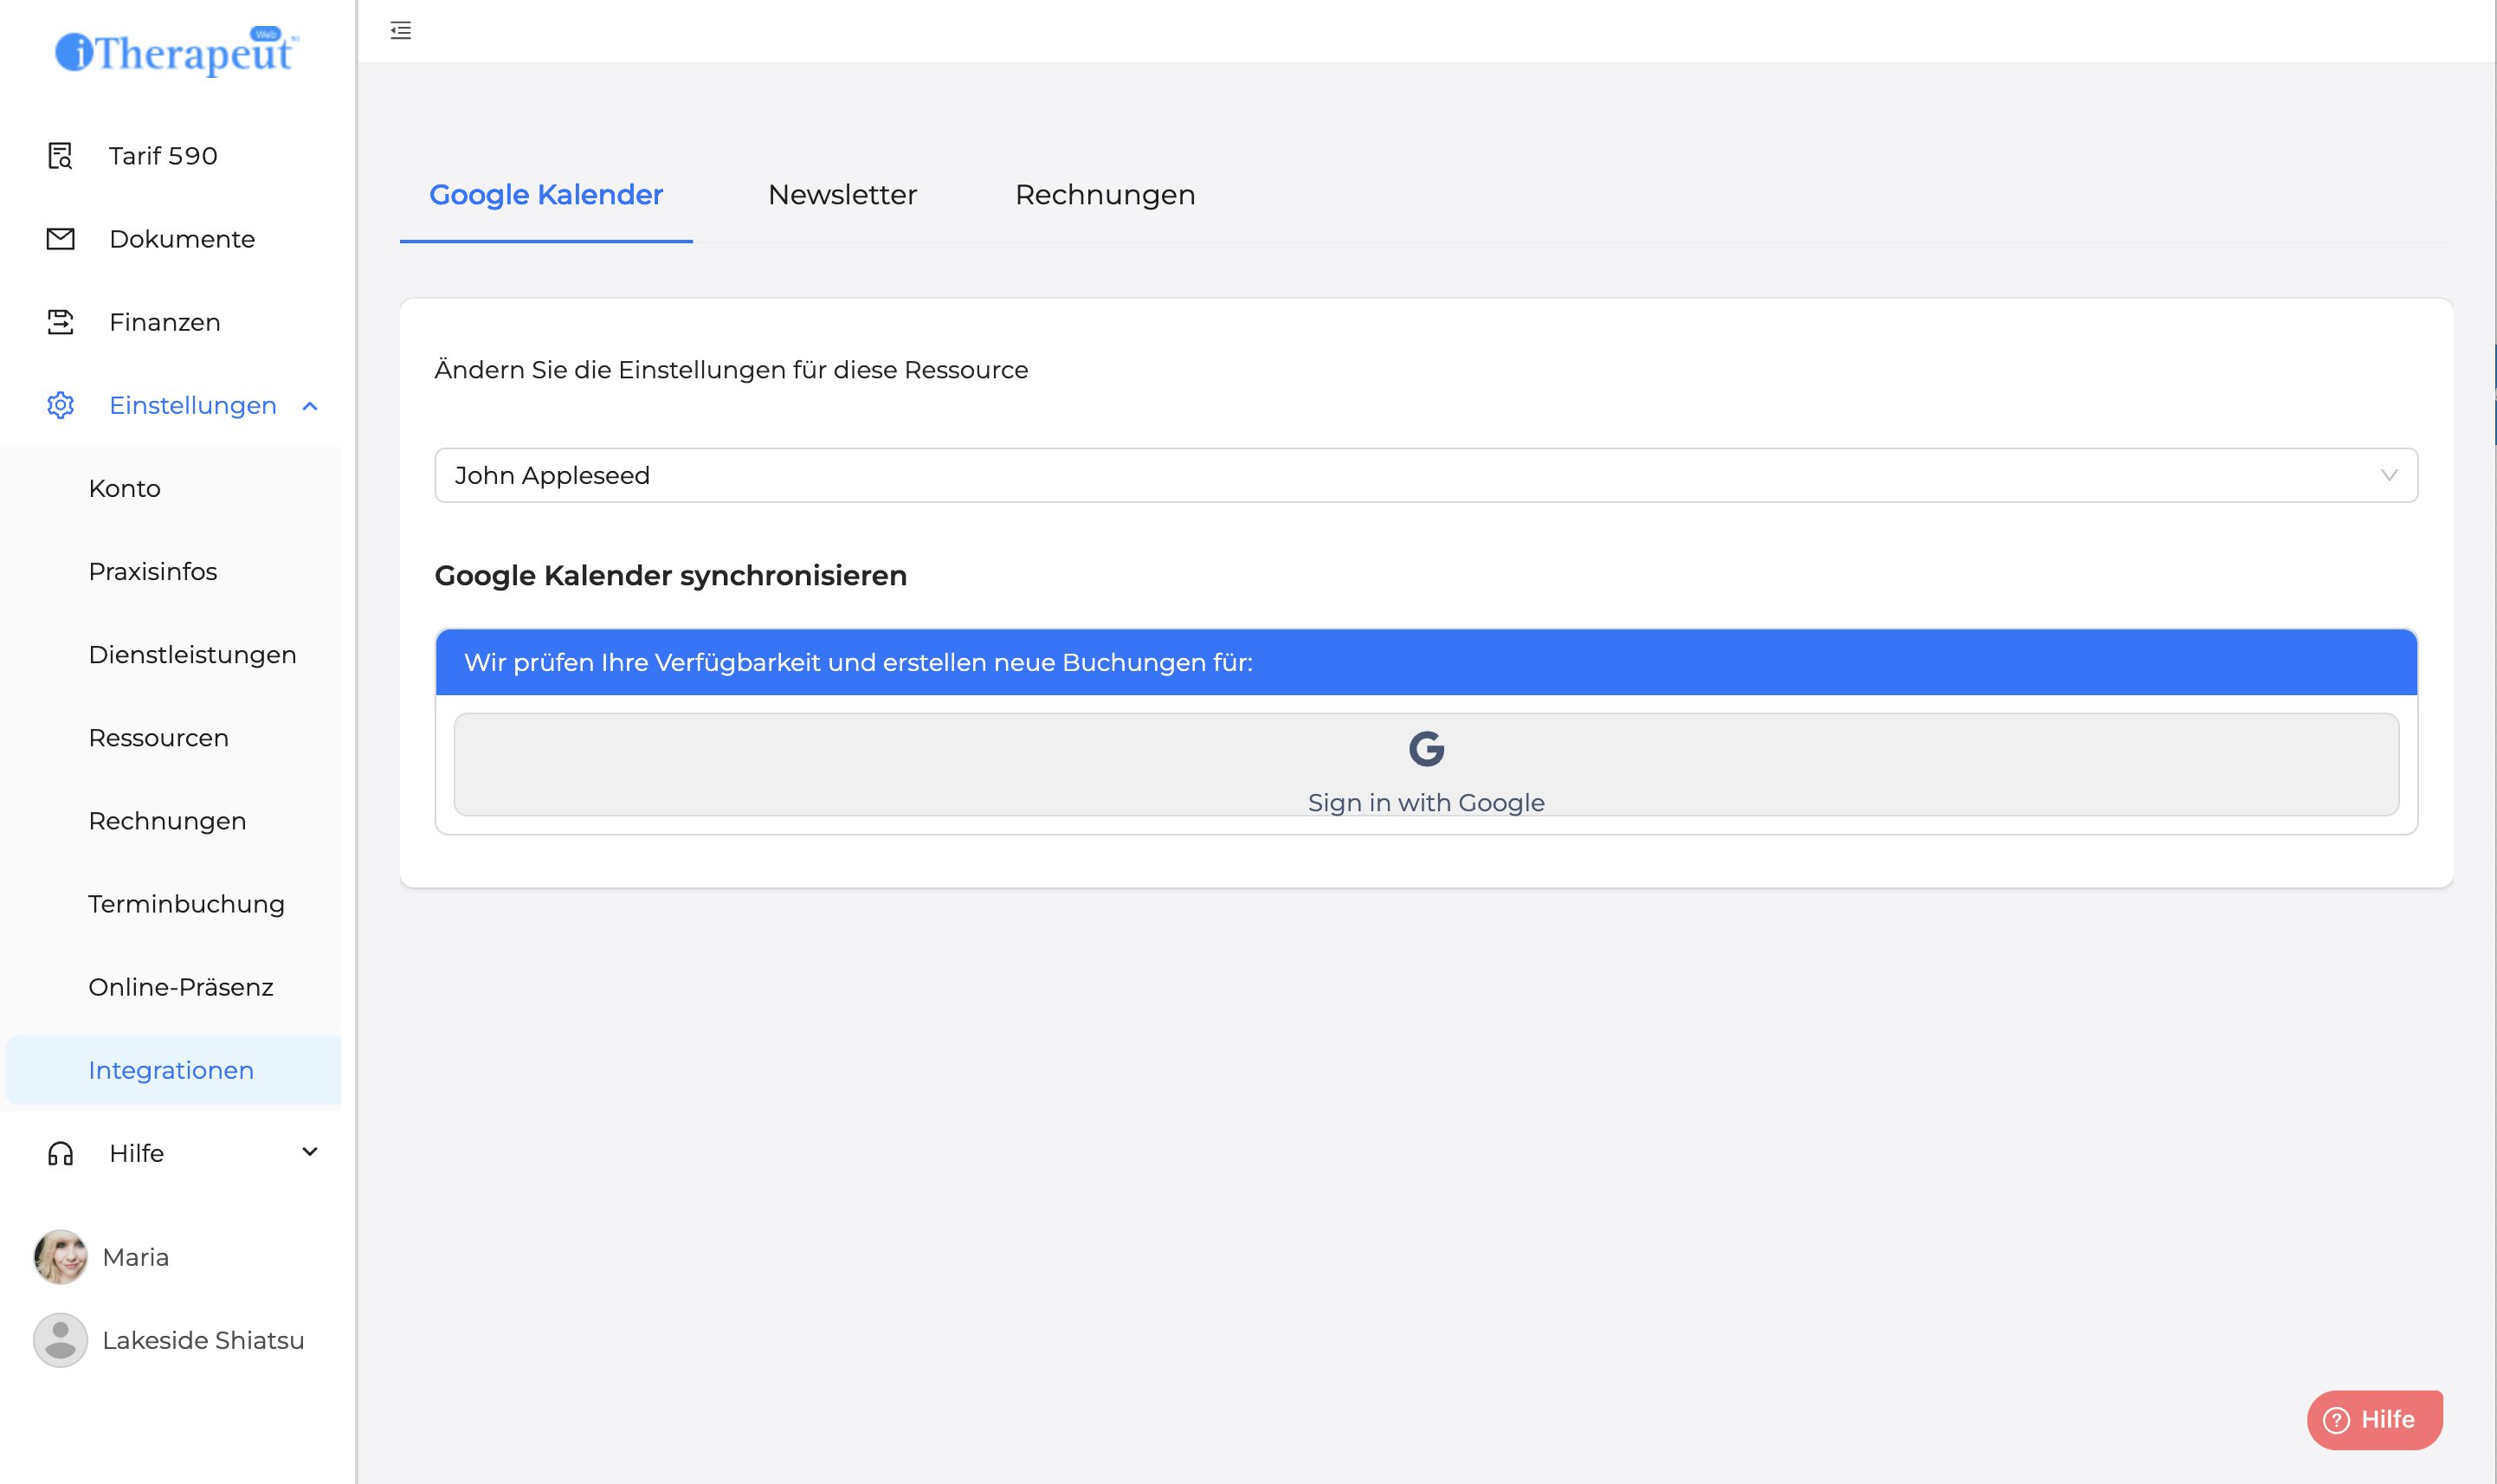The height and width of the screenshot is (1484, 2497).
Task: Open Konto settings in sidebar
Action: [x=124, y=488]
